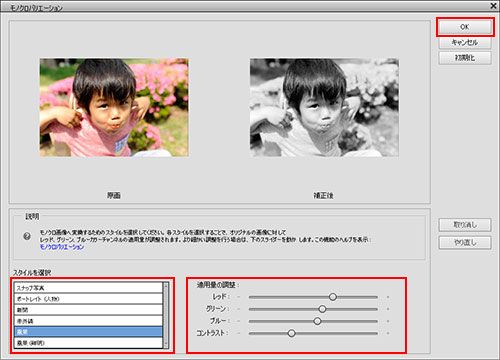Click the help question mark icon

point(27,236)
